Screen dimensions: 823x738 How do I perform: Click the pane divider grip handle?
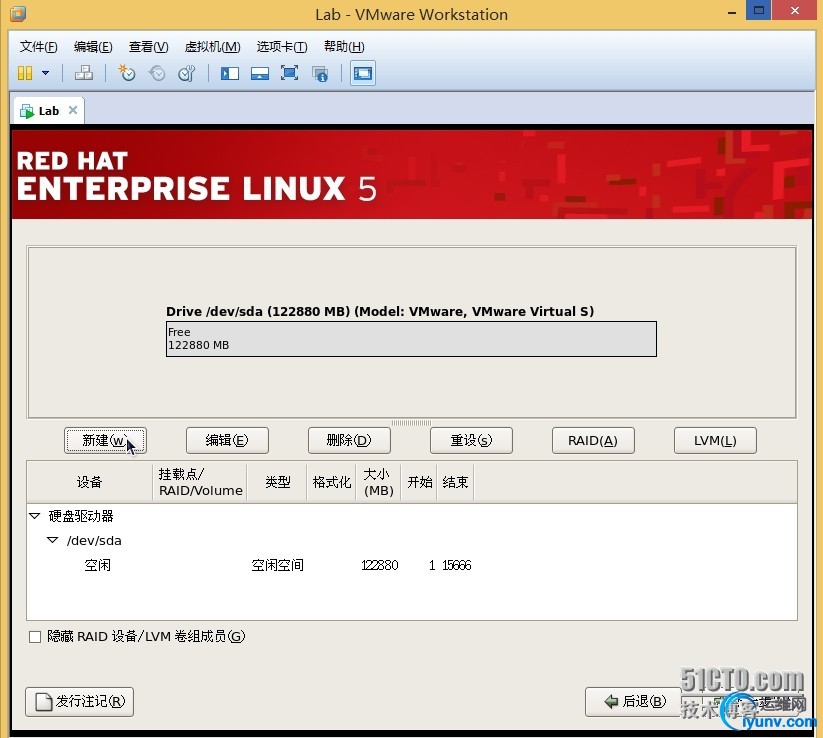tap(411, 423)
